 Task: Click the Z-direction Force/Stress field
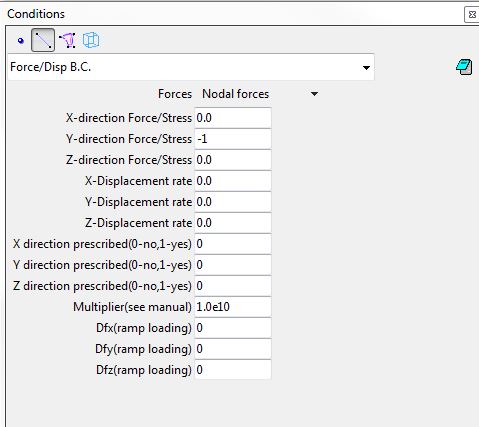[x=233, y=160]
